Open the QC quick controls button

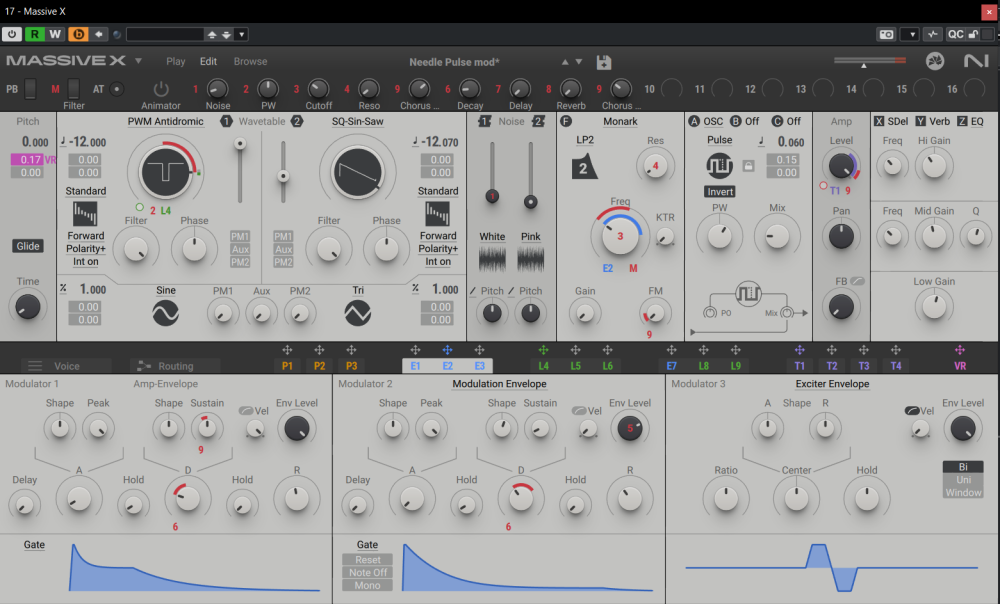pyautogui.click(x=955, y=34)
